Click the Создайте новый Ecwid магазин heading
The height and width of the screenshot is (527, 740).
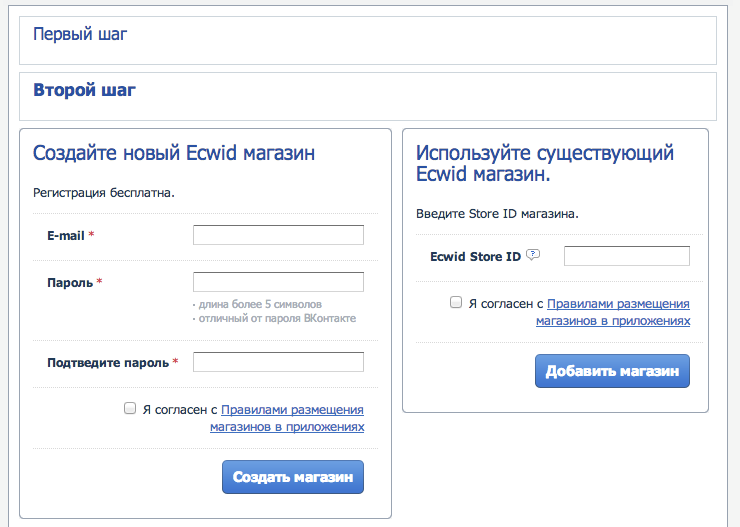point(174,153)
